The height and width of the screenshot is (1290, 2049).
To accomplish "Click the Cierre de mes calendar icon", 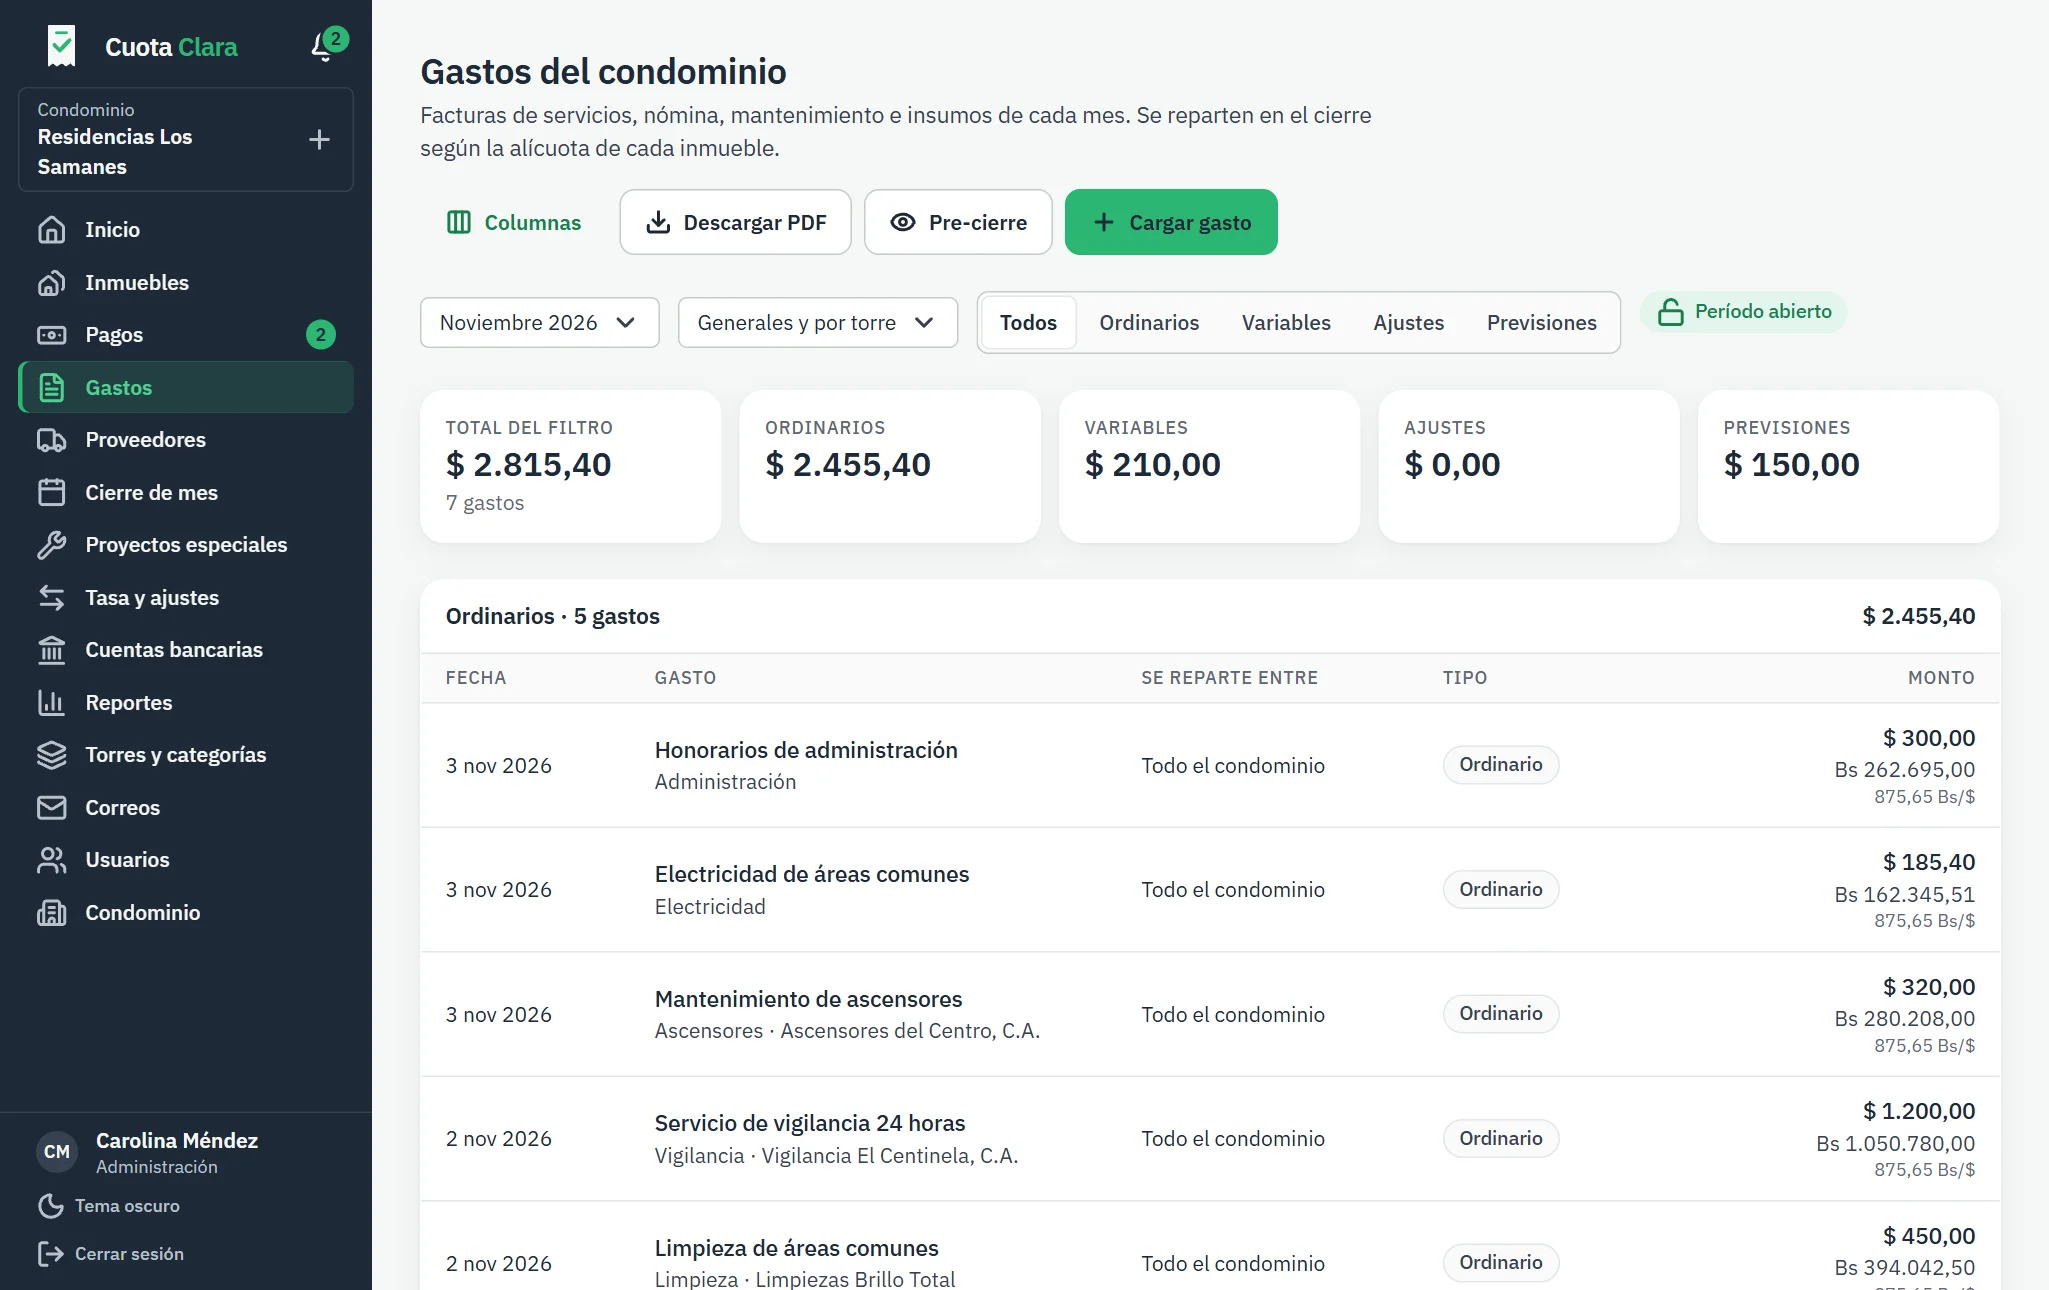I will 51,493.
